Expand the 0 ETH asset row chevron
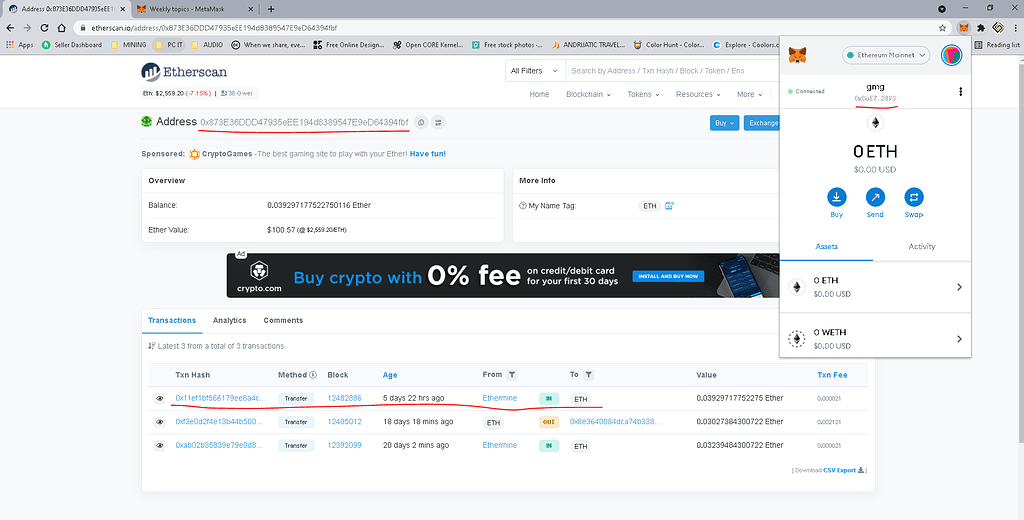 click(x=959, y=287)
